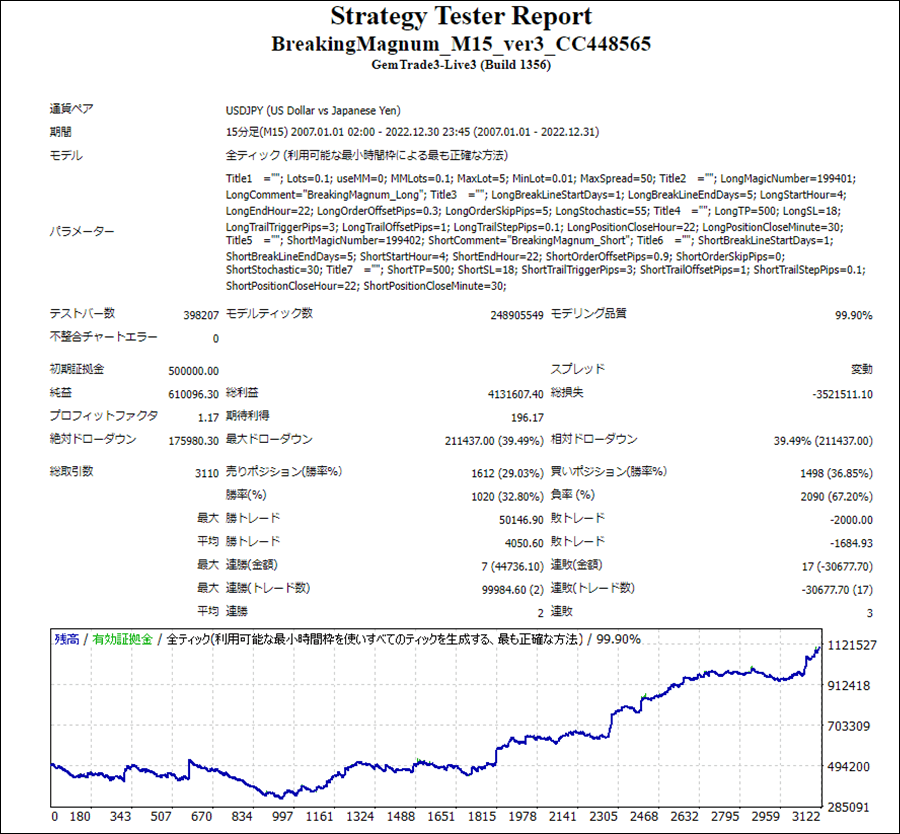900x834 pixels.
Task: Select the LongMagicNumber=199401 parameter text
Action: [x=788, y=179]
